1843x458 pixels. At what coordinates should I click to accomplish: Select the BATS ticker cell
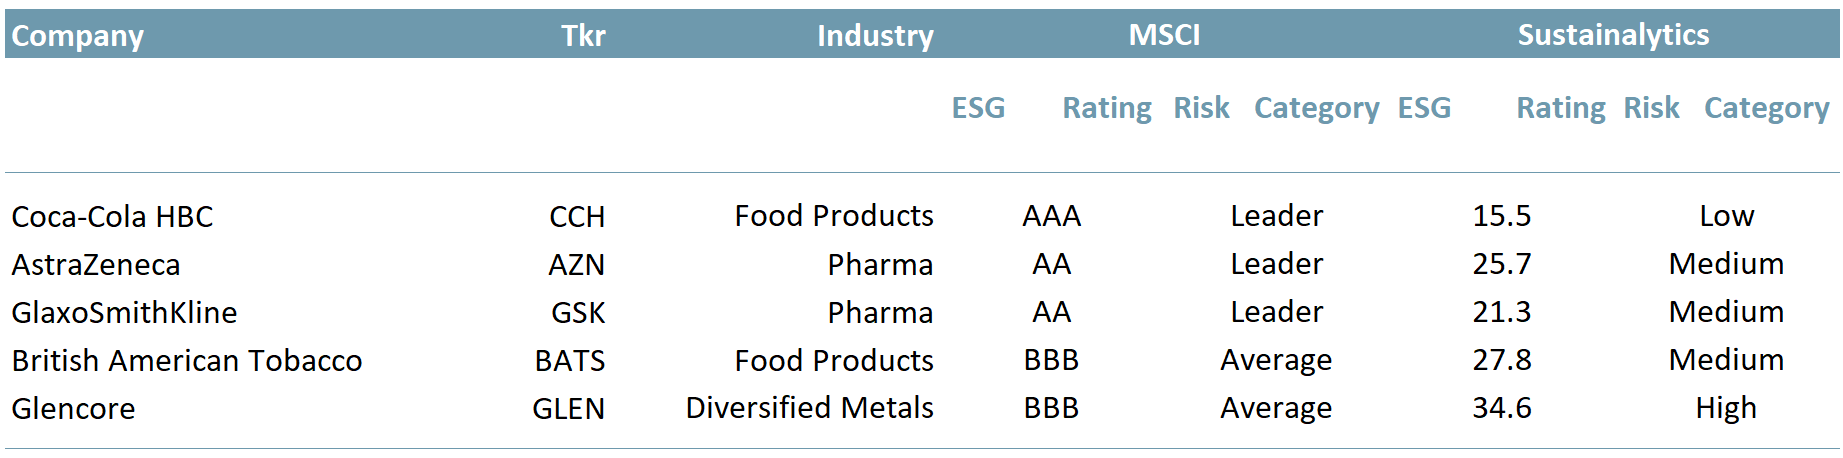coord(570,361)
